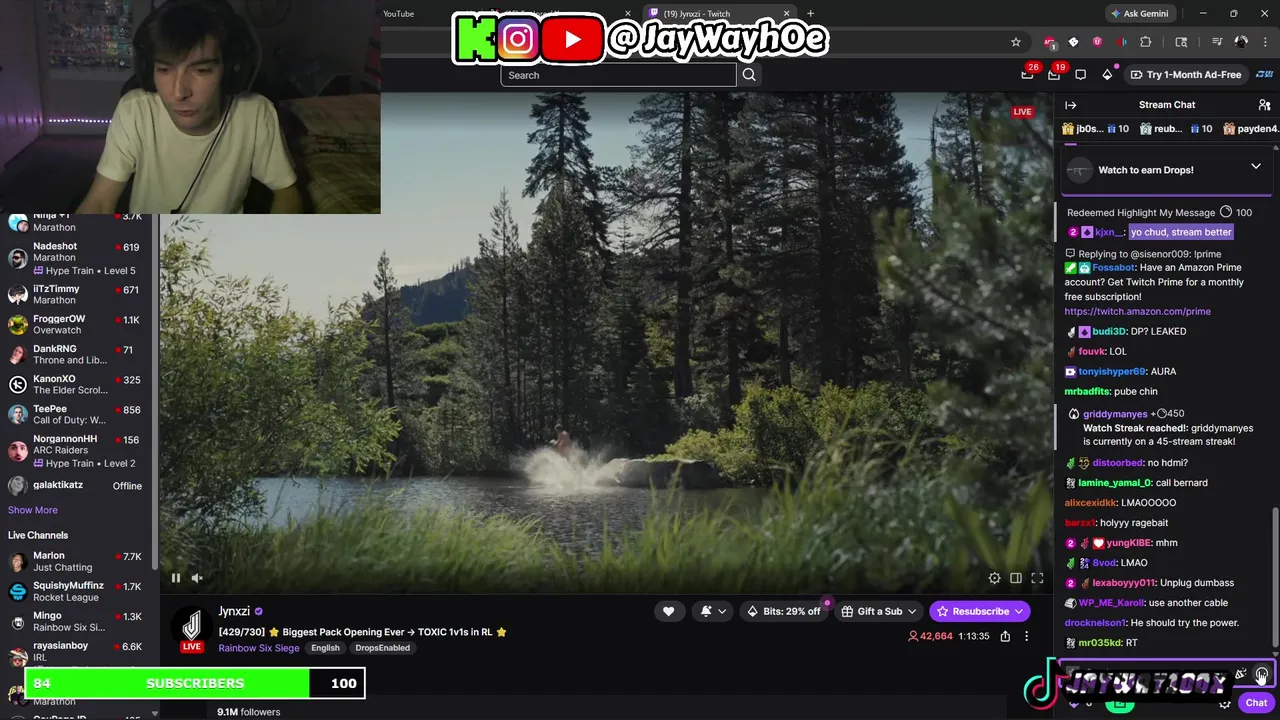Toggle theatre mode in the player
1280x720 pixels.
[x=1016, y=578]
